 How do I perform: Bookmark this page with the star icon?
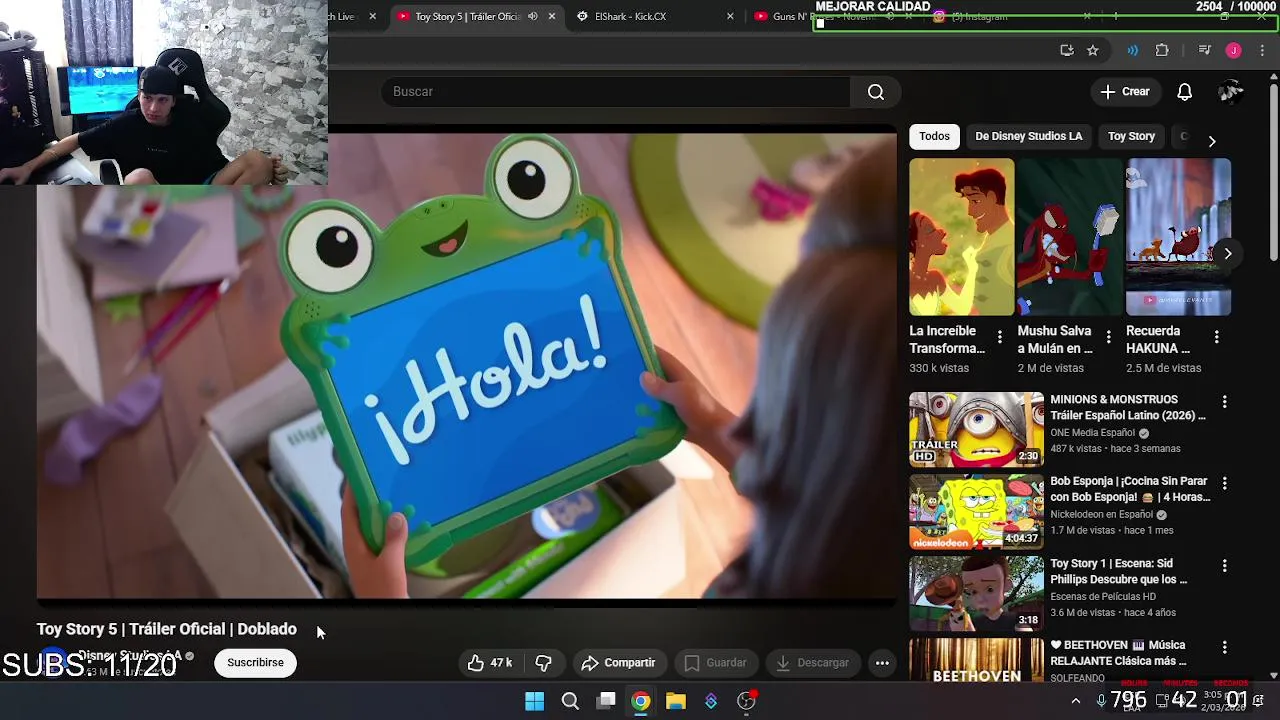[x=1093, y=50]
